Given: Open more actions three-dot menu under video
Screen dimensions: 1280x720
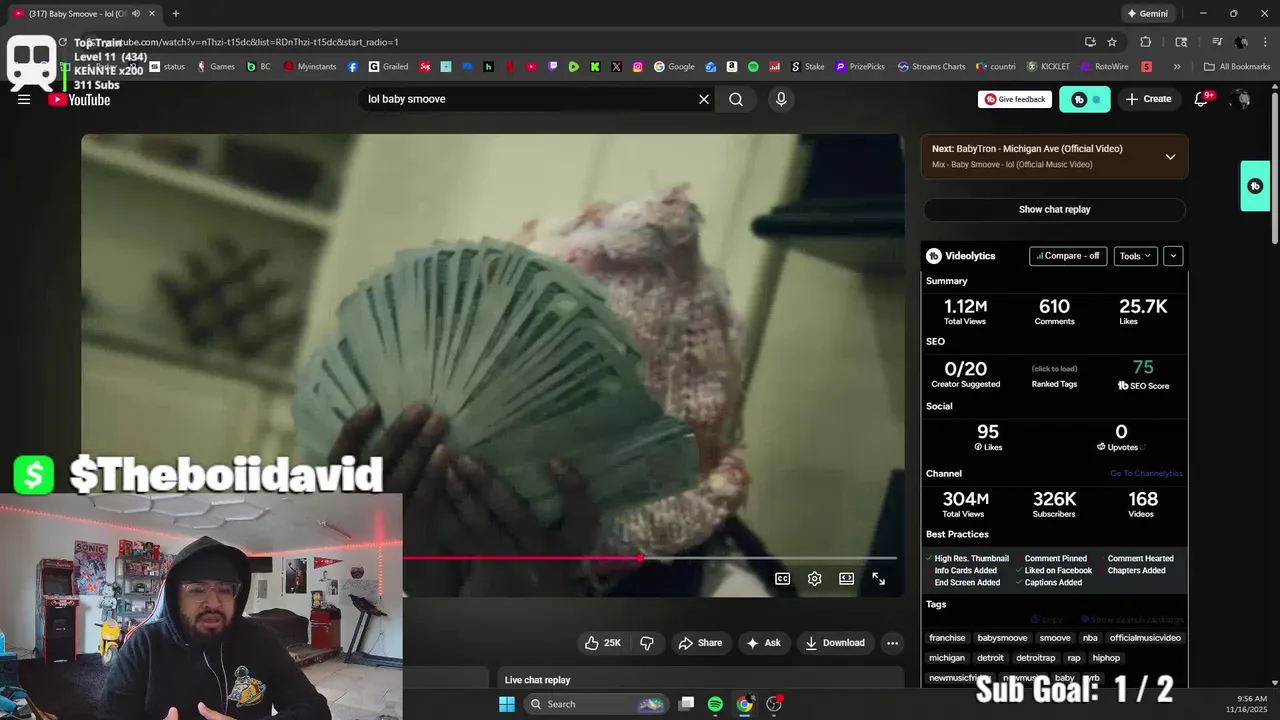Looking at the screenshot, I should tap(892, 643).
